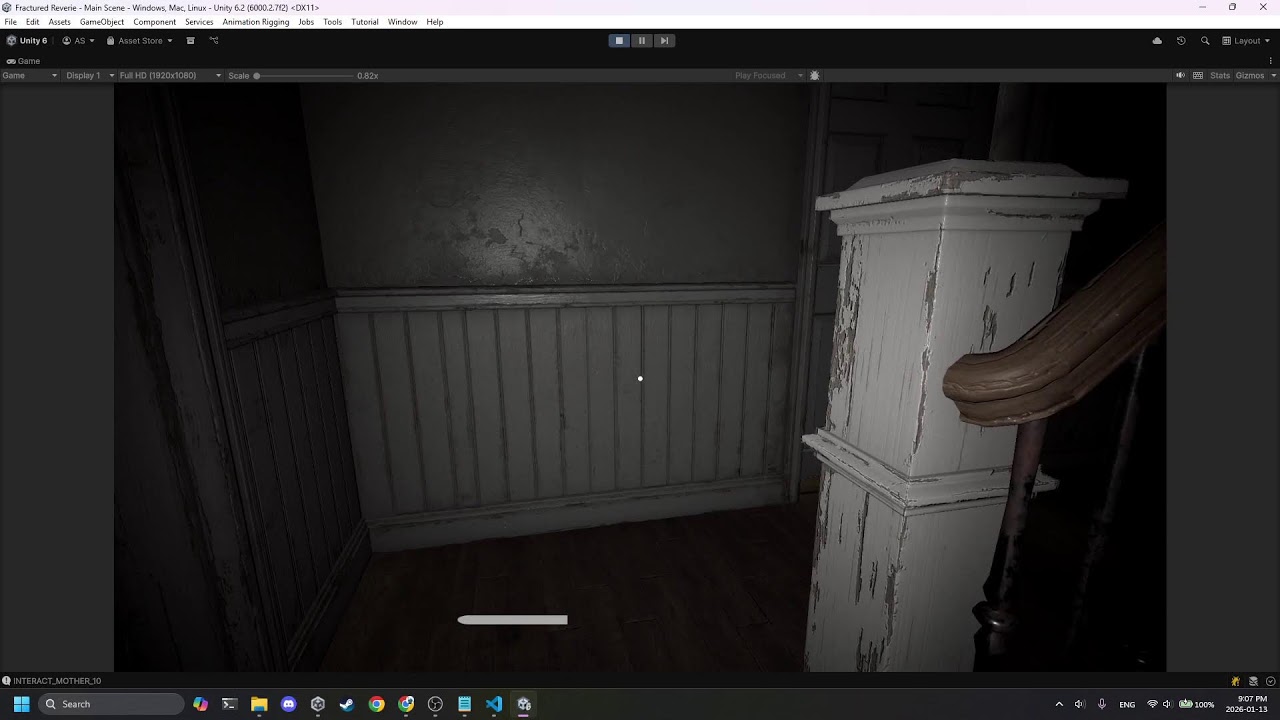
Task: Open the status bar debug bug icon
Action: tap(1236, 681)
